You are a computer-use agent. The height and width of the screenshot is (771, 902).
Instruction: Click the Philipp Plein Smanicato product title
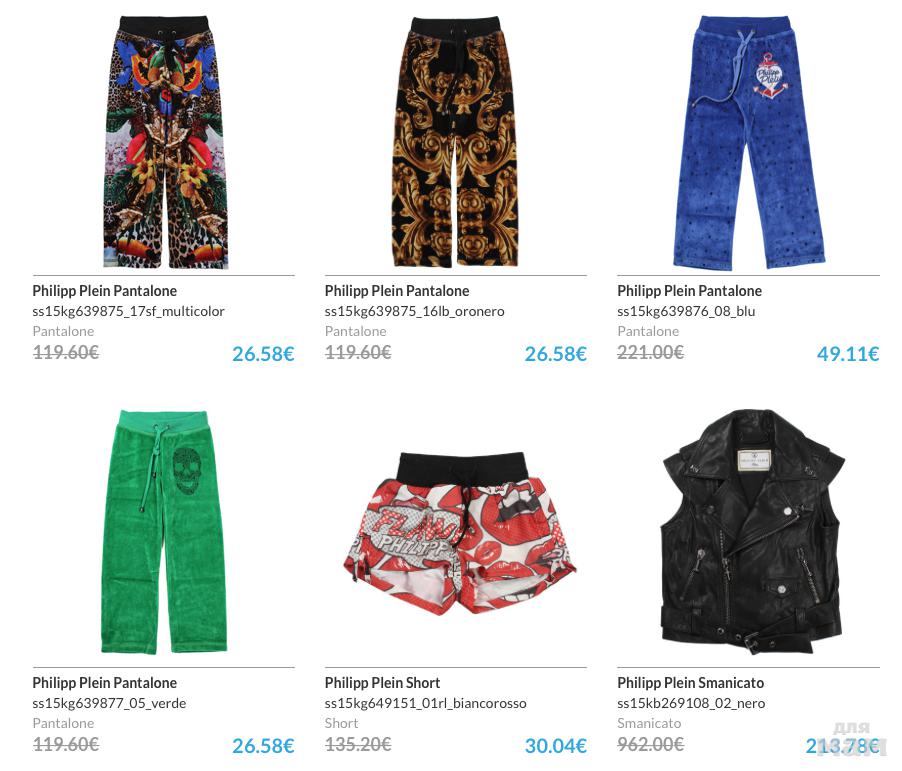690,683
